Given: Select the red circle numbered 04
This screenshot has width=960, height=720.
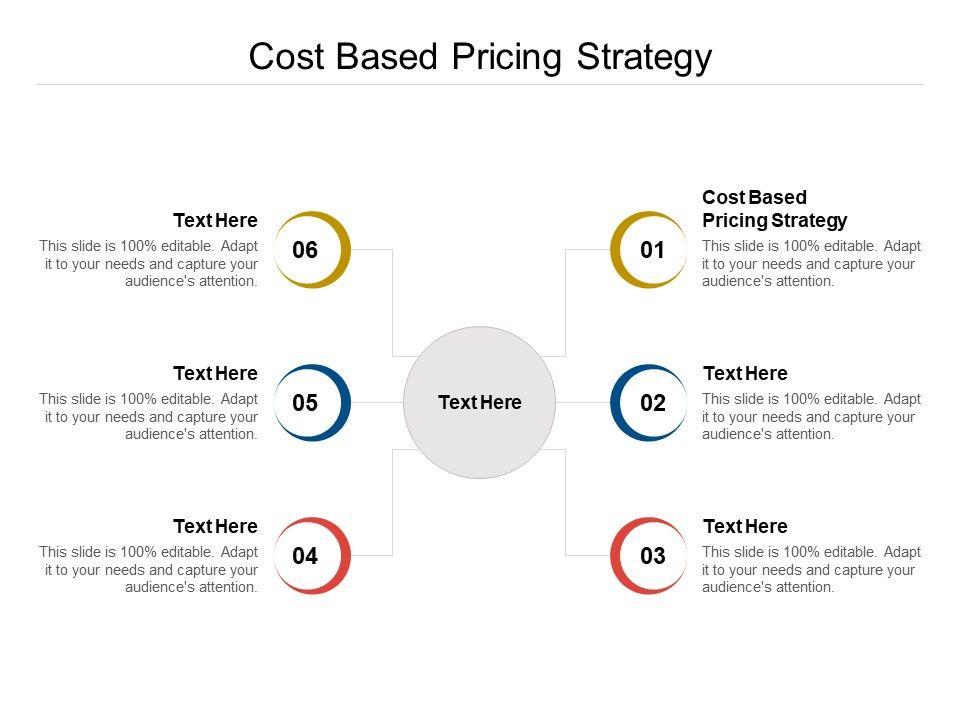Looking at the screenshot, I should click(307, 556).
